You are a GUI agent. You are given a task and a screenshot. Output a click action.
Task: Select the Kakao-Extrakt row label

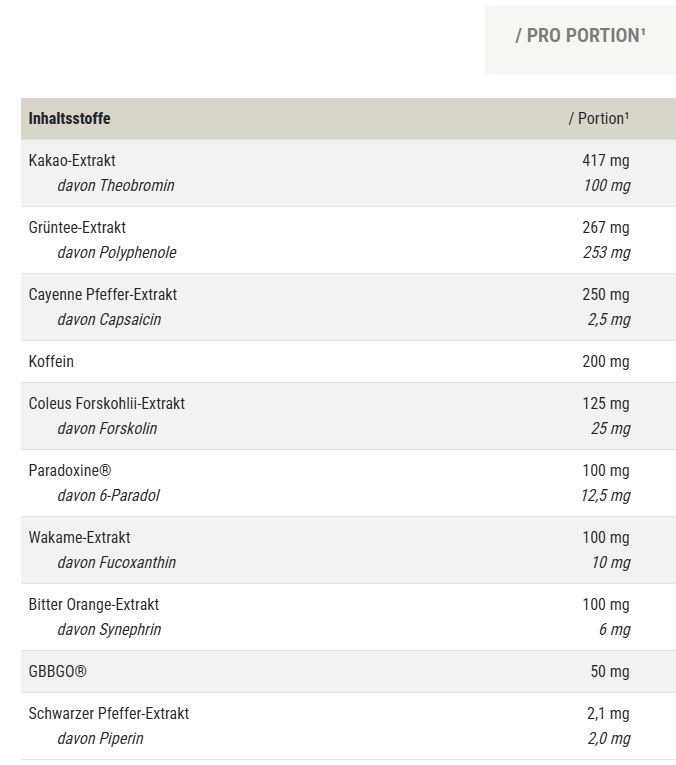click(x=72, y=160)
